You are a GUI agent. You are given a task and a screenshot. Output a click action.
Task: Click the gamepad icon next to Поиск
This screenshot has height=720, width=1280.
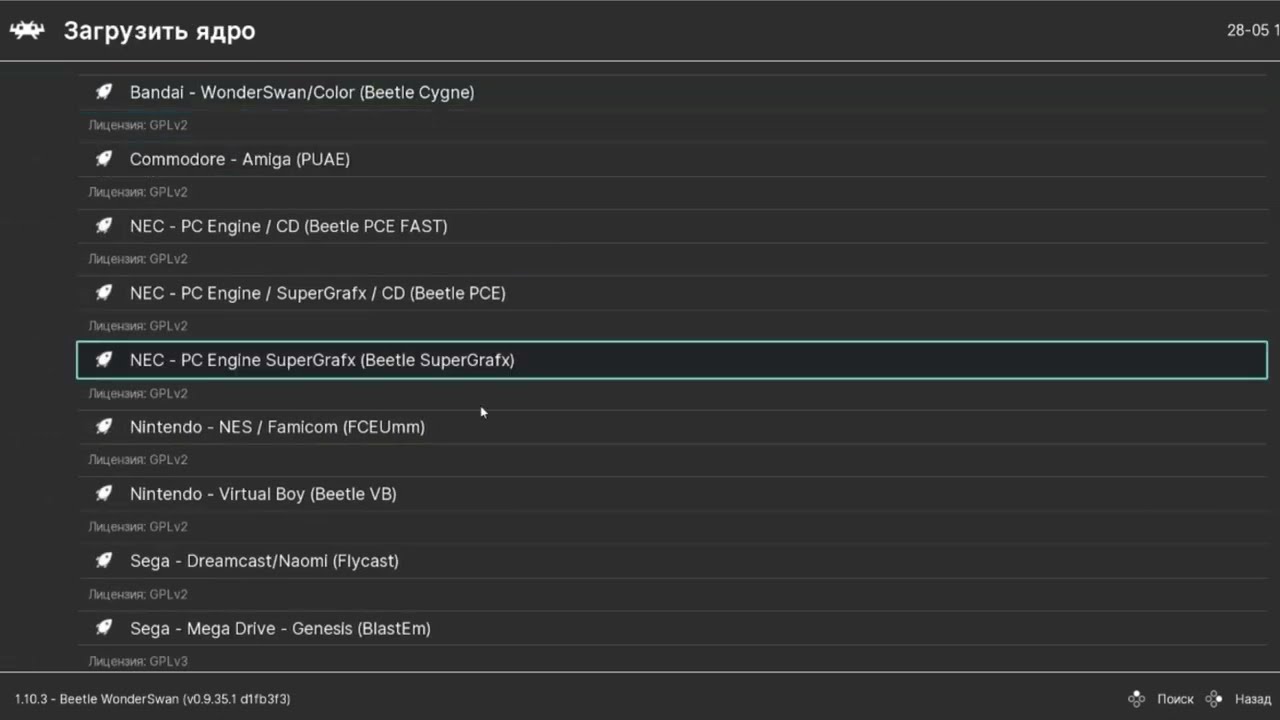(x=1136, y=699)
